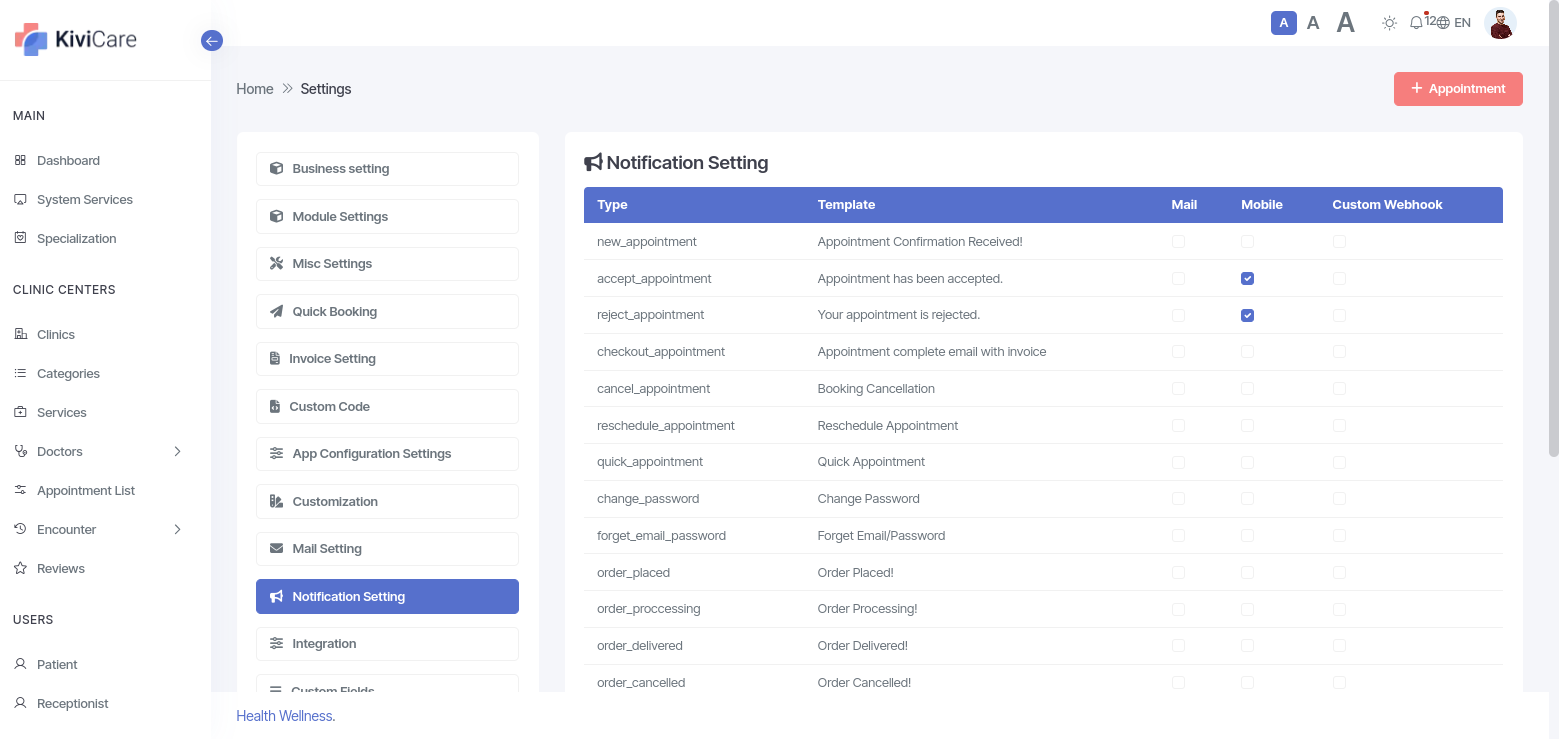Click the Specialization icon in sidebar
The width and height of the screenshot is (1559, 739).
click(x=20, y=238)
